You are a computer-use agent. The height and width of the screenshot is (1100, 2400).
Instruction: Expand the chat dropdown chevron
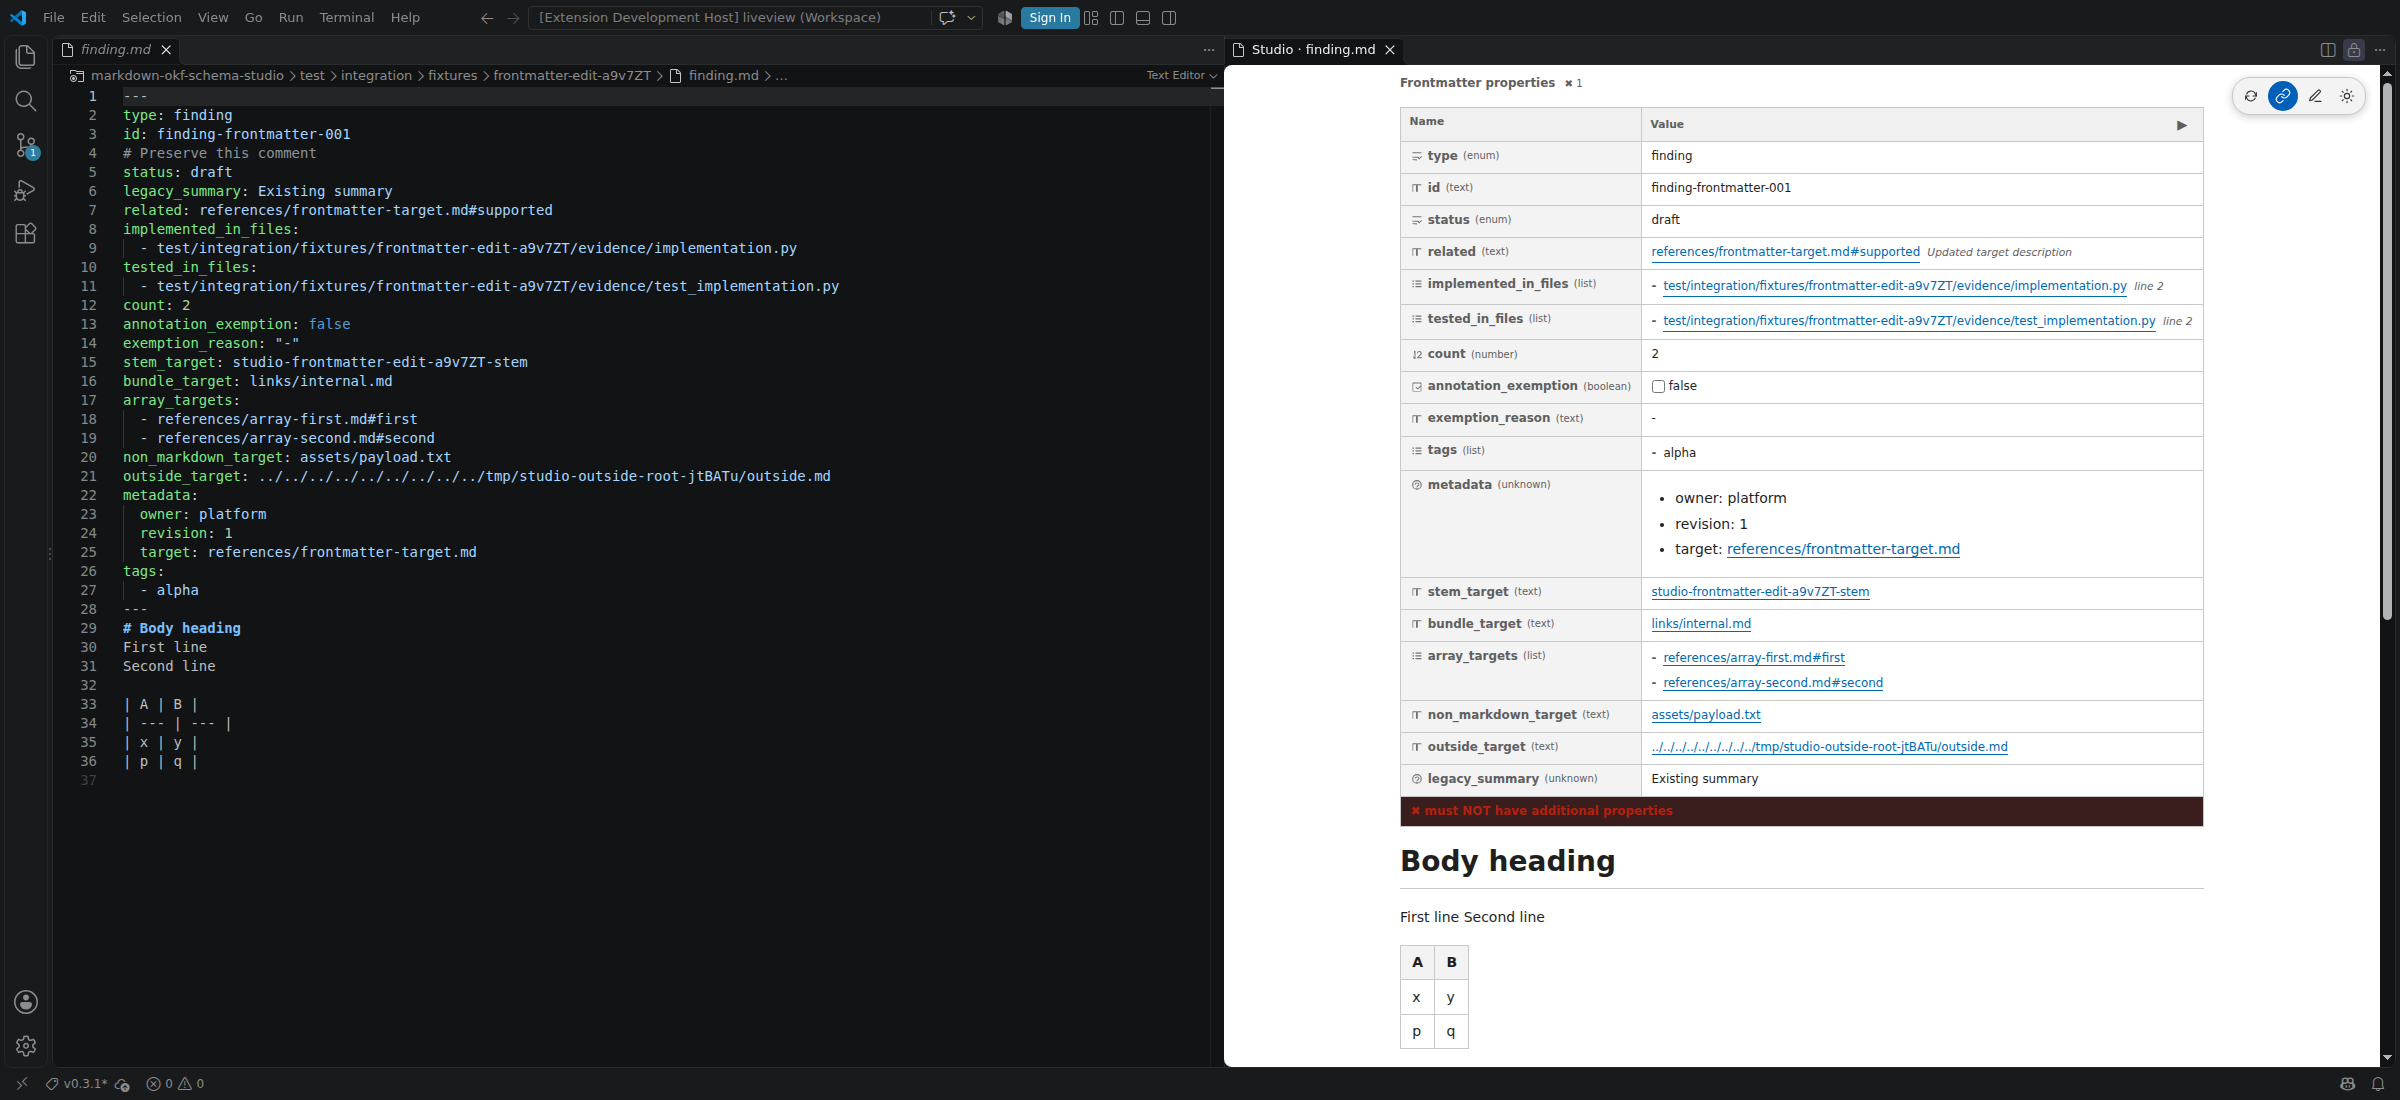tap(971, 18)
